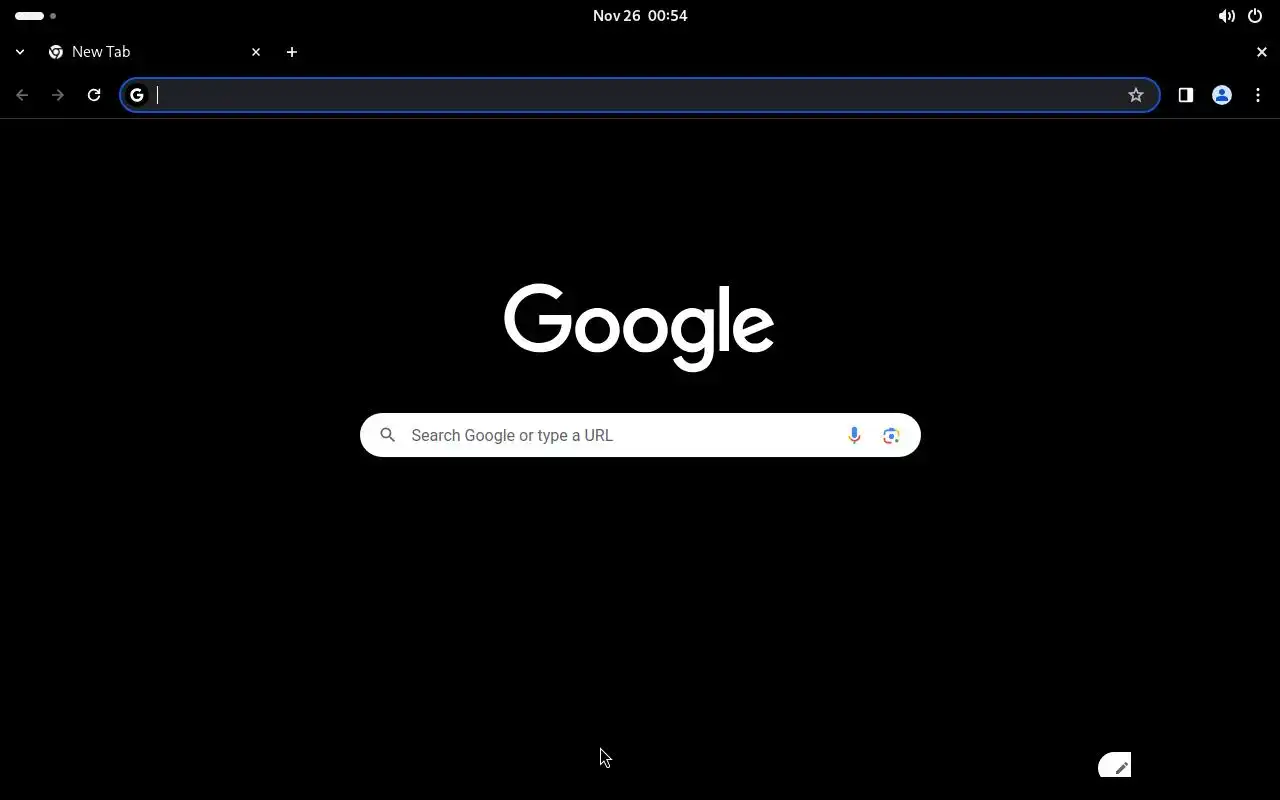Screen dimensions: 1280x800
Task: Click the Search Google or type a URL box
Action: coord(640,435)
